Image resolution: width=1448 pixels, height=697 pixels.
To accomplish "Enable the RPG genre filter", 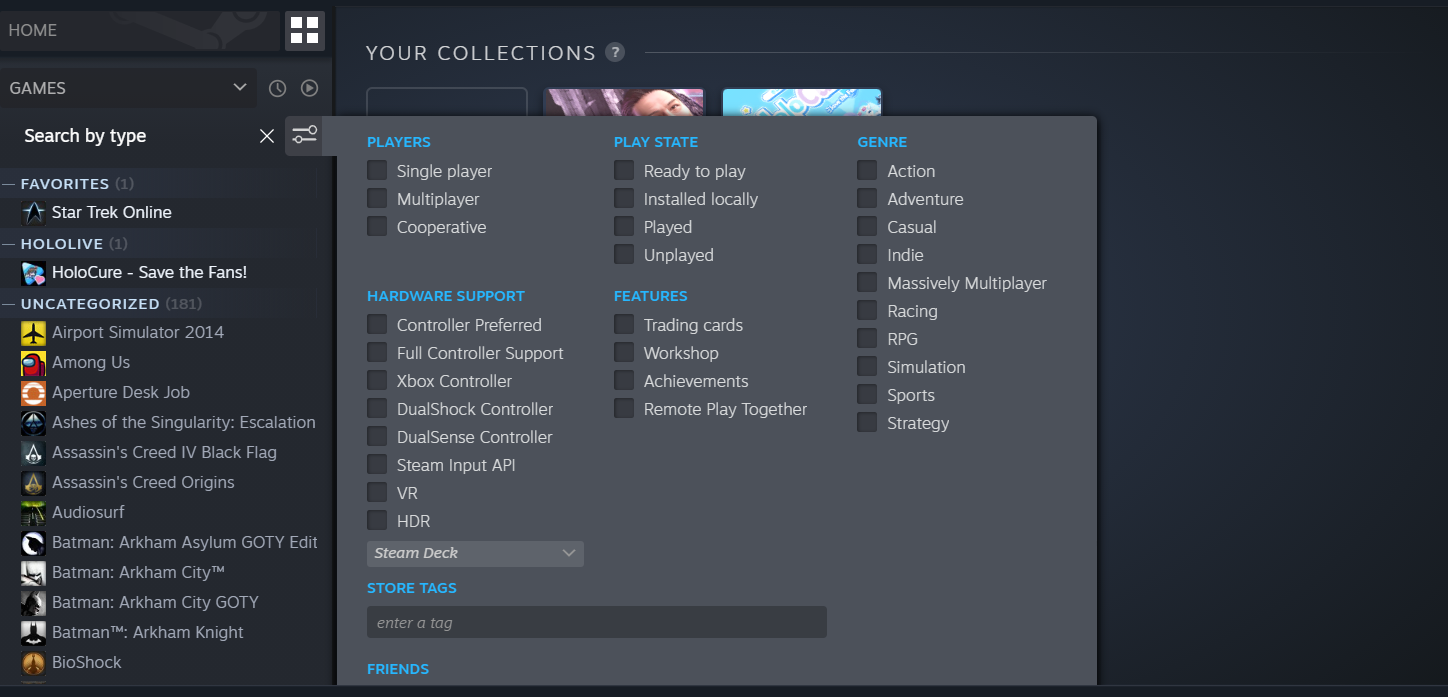I will [x=866, y=338].
